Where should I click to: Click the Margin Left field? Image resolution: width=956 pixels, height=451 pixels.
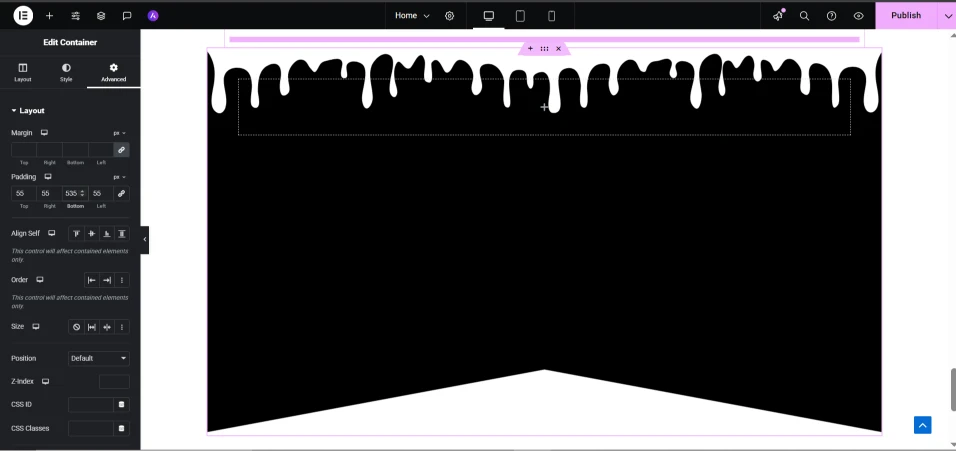coord(101,149)
